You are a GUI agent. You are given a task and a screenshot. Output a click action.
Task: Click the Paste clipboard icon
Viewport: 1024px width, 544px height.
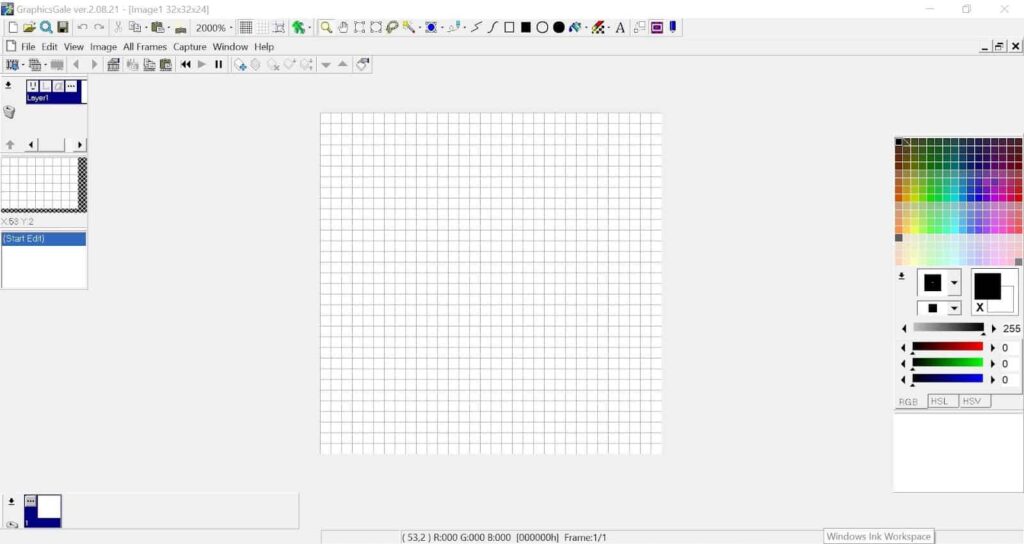click(x=157, y=27)
